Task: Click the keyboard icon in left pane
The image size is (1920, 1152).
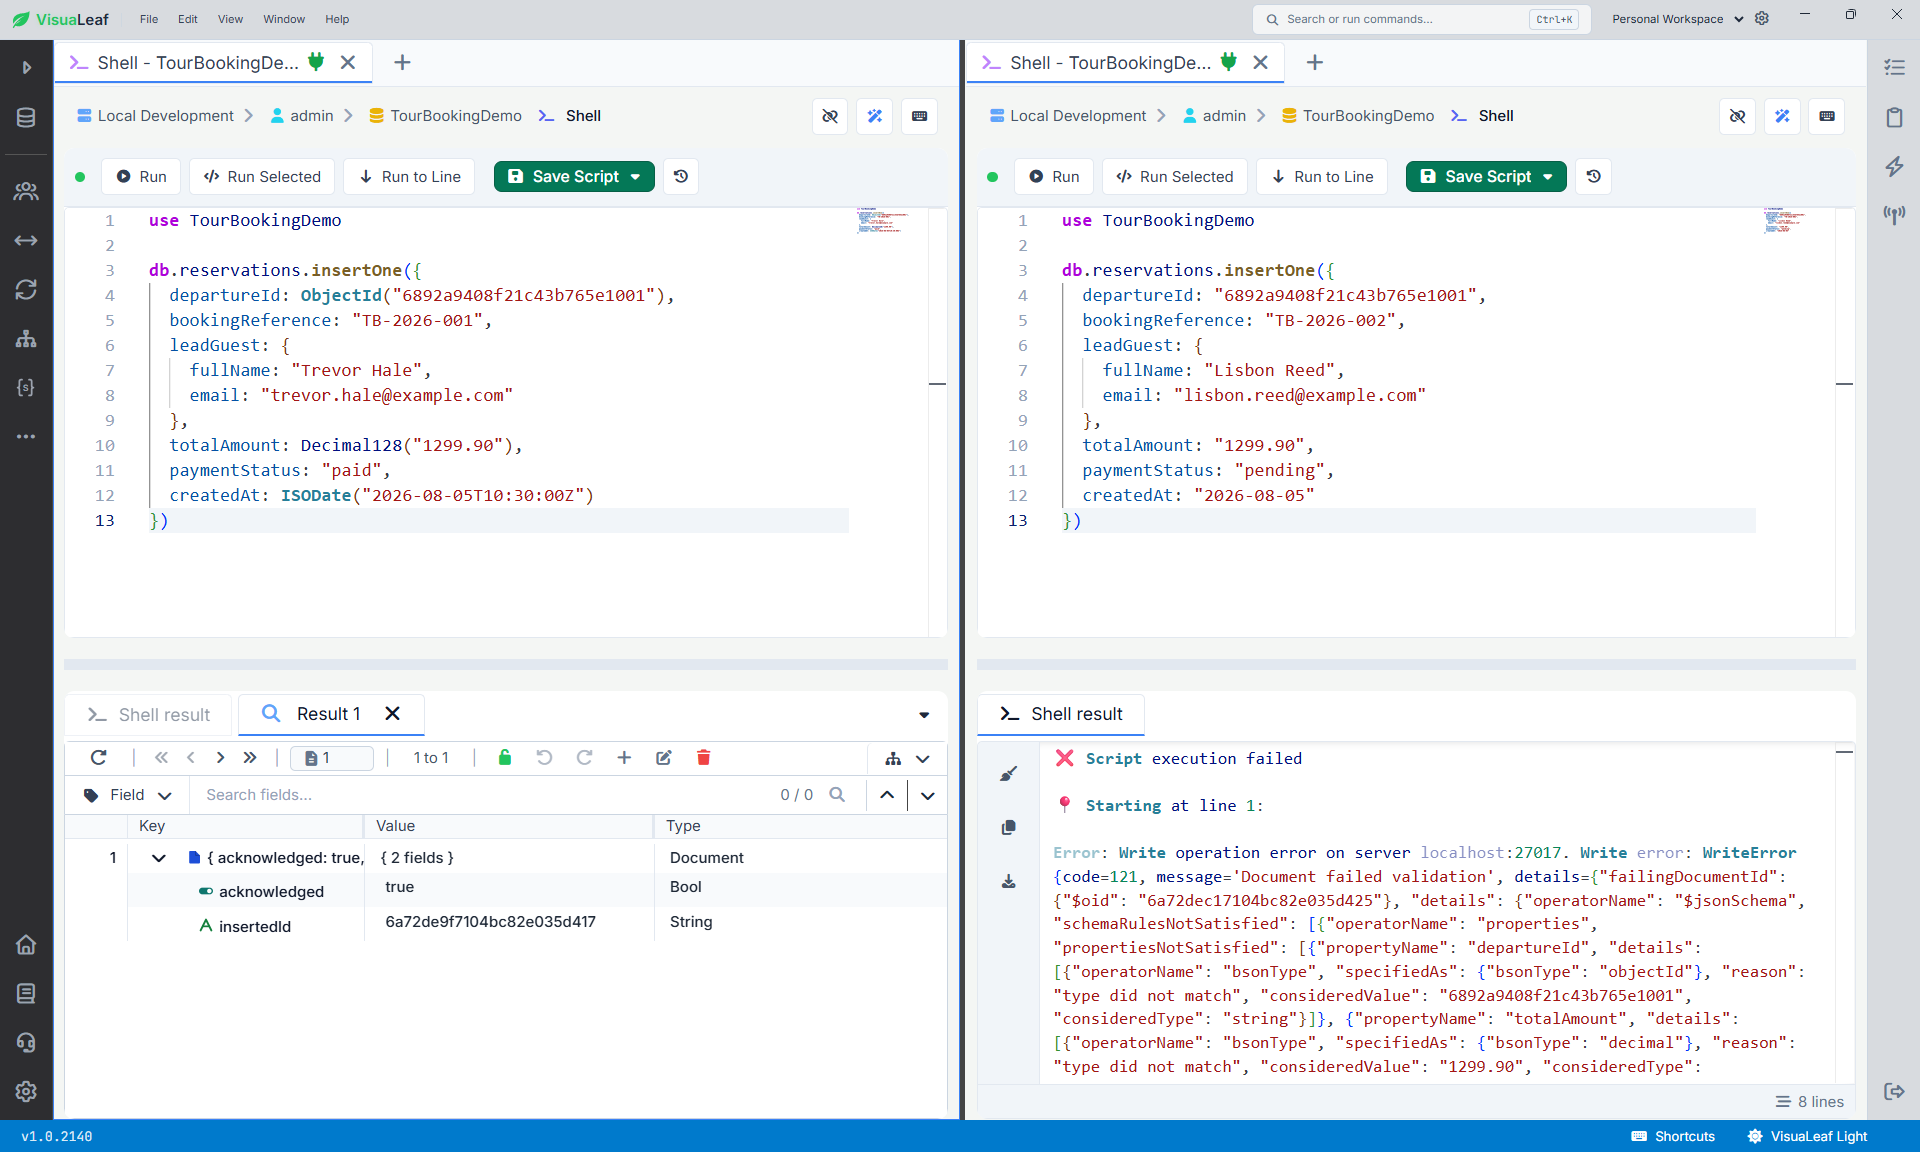Action: tap(920, 116)
